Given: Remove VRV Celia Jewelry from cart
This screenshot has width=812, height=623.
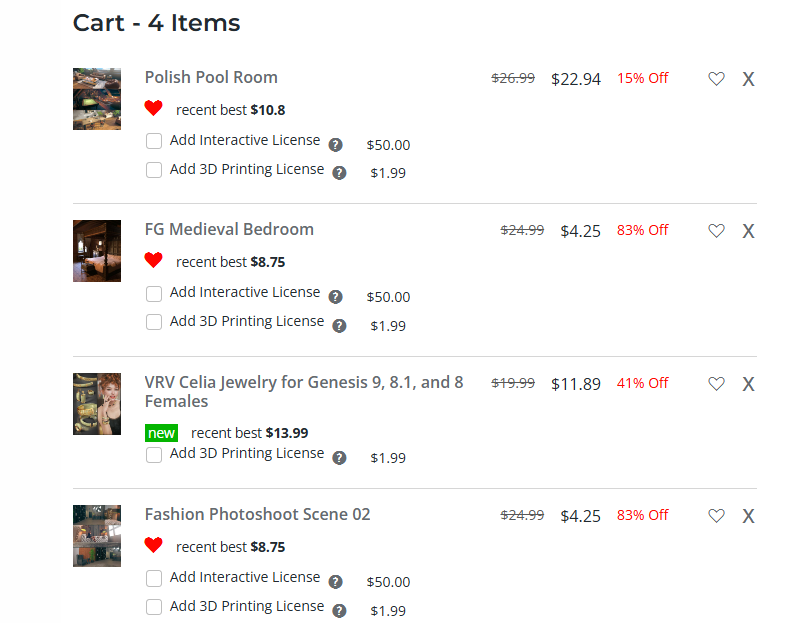Looking at the screenshot, I should (748, 384).
